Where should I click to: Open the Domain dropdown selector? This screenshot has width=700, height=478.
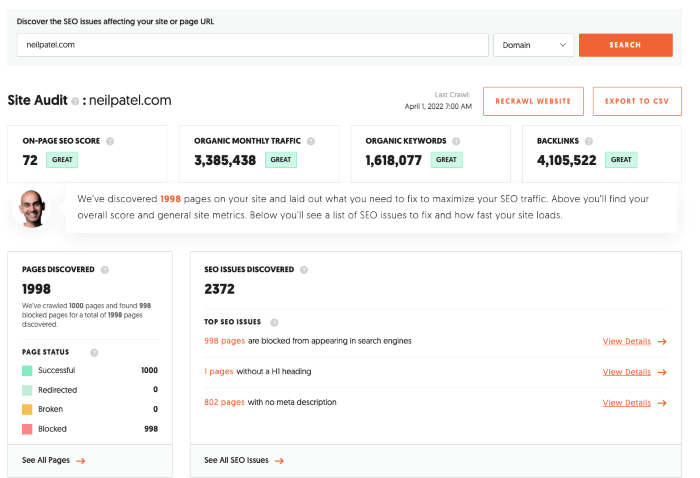[533, 45]
